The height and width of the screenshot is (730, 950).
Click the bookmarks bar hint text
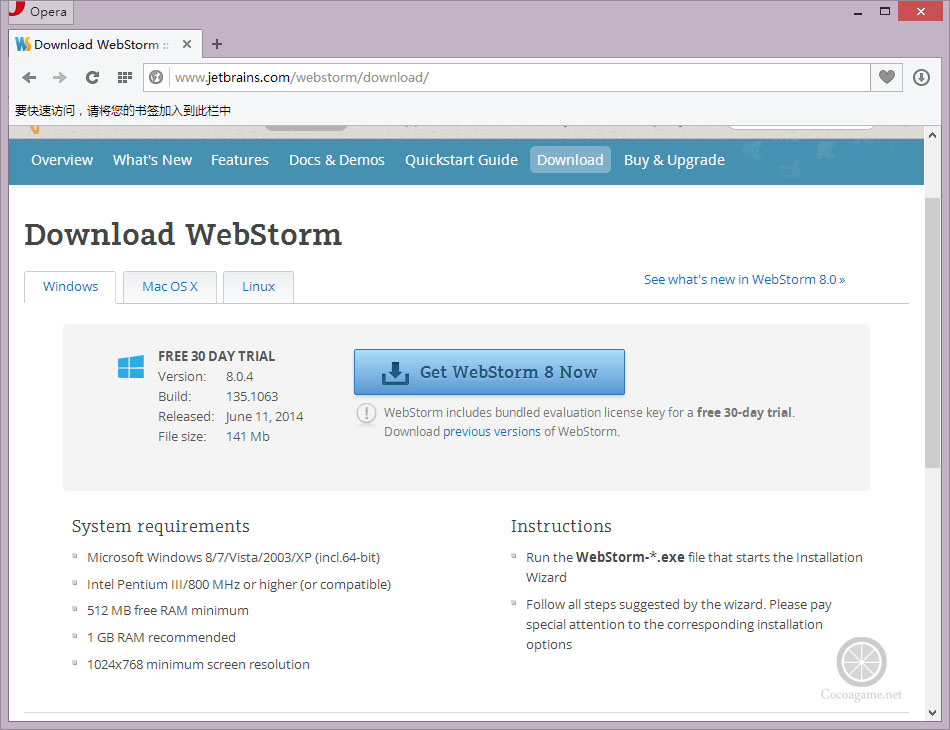(x=122, y=110)
